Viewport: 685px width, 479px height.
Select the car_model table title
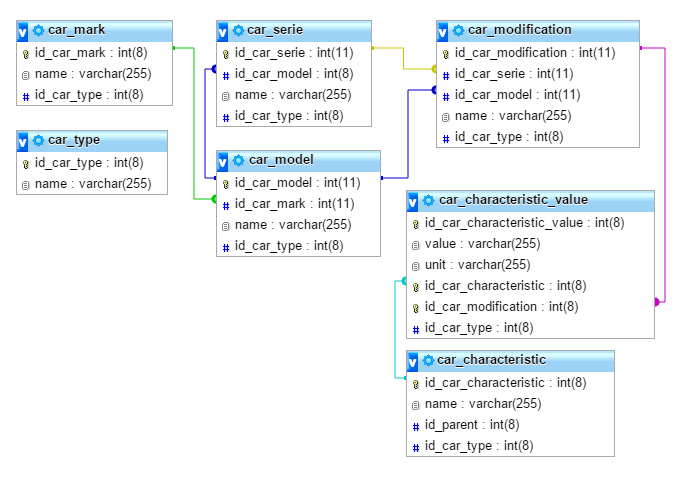[281, 160]
